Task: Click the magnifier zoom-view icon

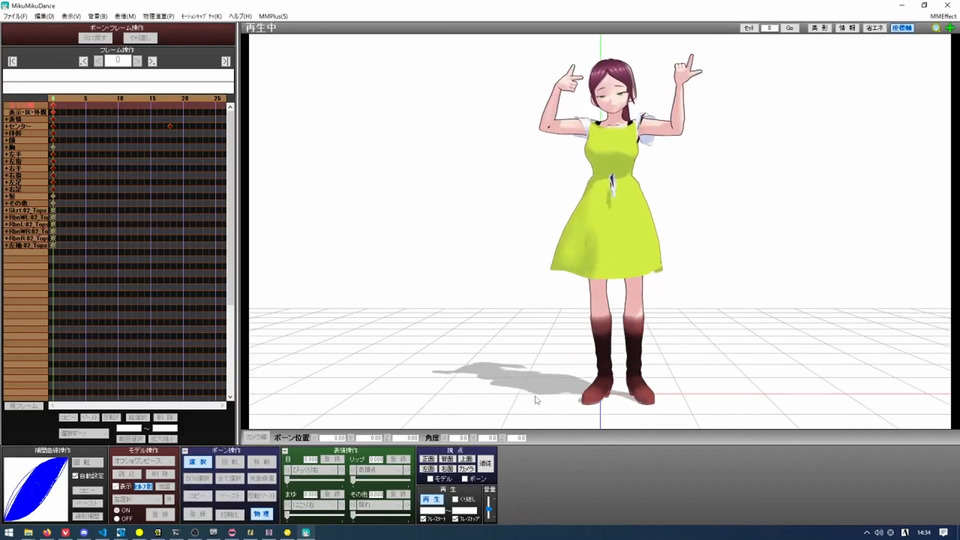Action: point(936,28)
